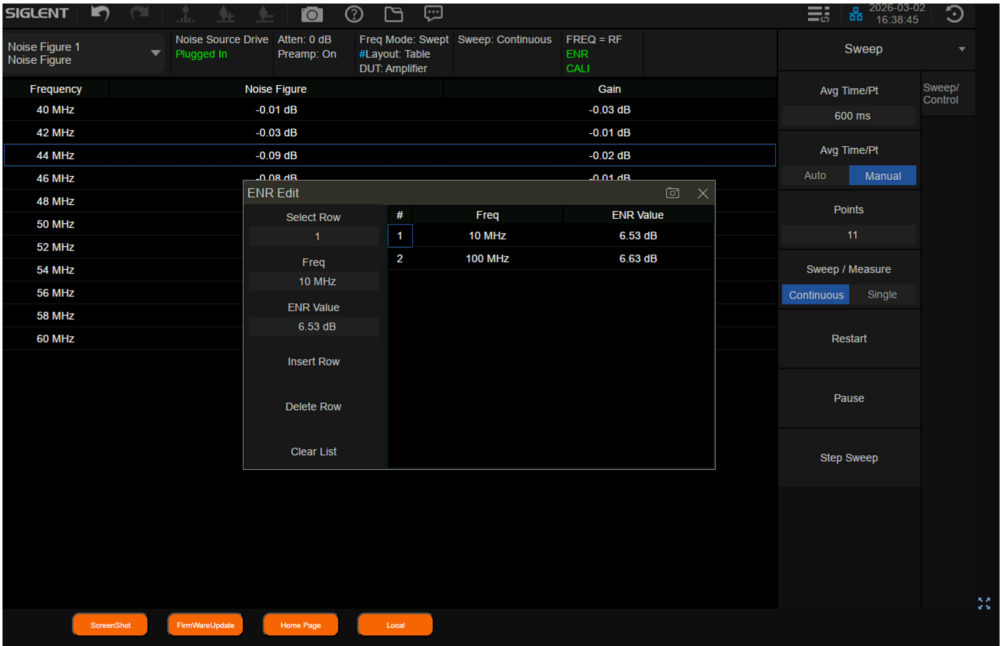Set Avg Time/Pt to Auto
1000x646 pixels.
(815, 176)
